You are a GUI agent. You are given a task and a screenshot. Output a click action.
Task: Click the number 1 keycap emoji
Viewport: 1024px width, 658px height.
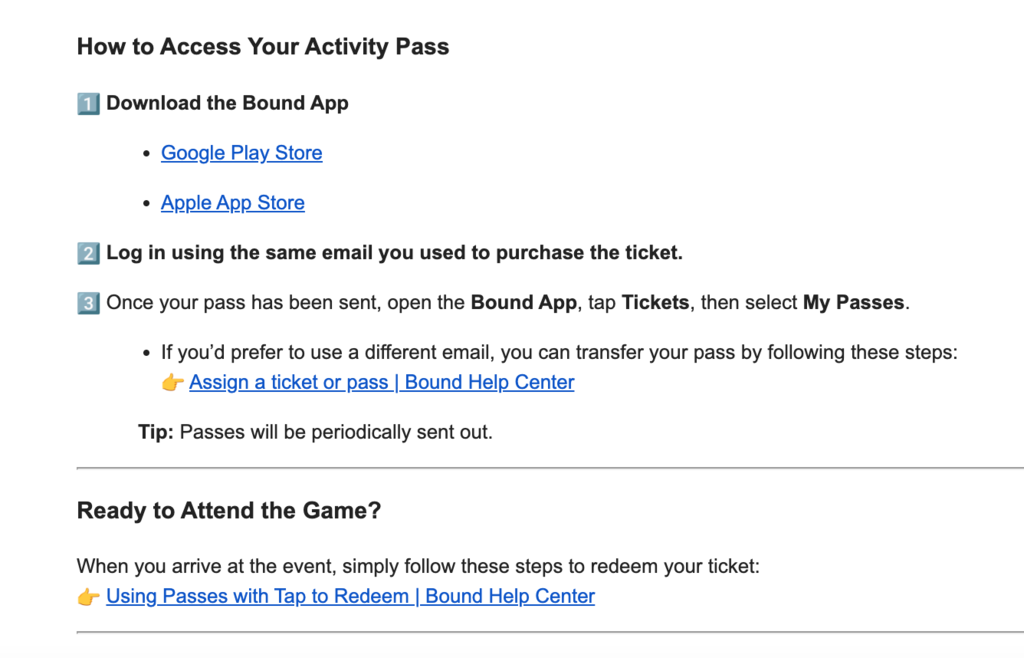pyautogui.click(x=88, y=104)
